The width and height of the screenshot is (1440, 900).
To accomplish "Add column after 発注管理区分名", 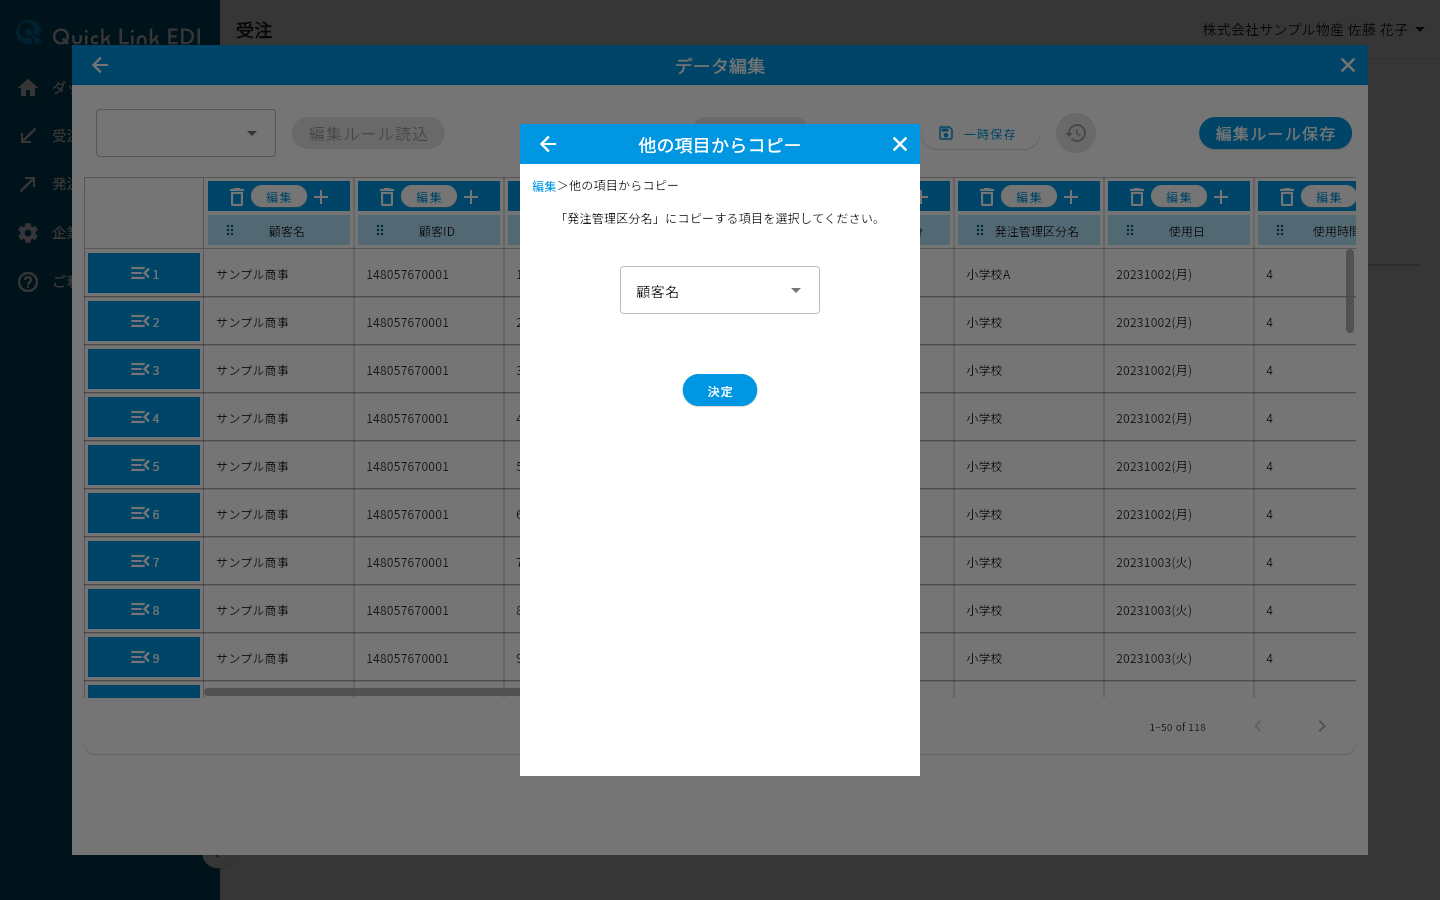I will click(1071, 197).
